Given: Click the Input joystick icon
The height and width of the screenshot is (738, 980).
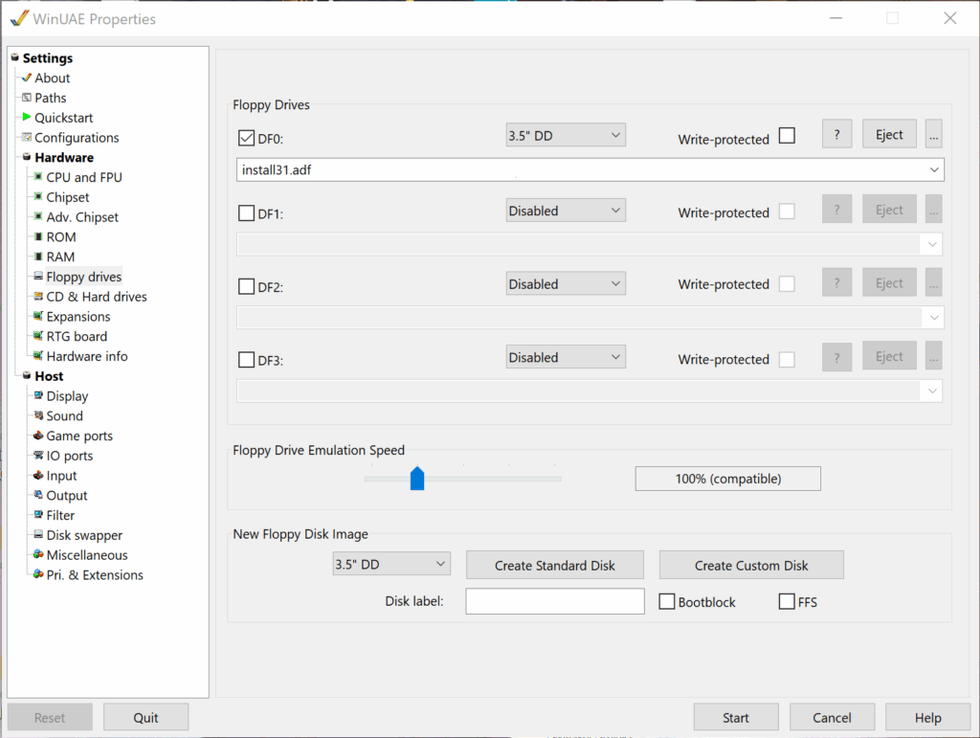Looking at the screenshot, I should coord(38,476).
